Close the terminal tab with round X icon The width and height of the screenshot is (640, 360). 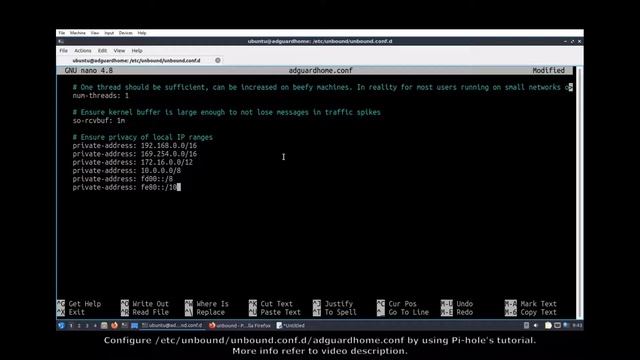pyautogui.click(x=218, y=60)
